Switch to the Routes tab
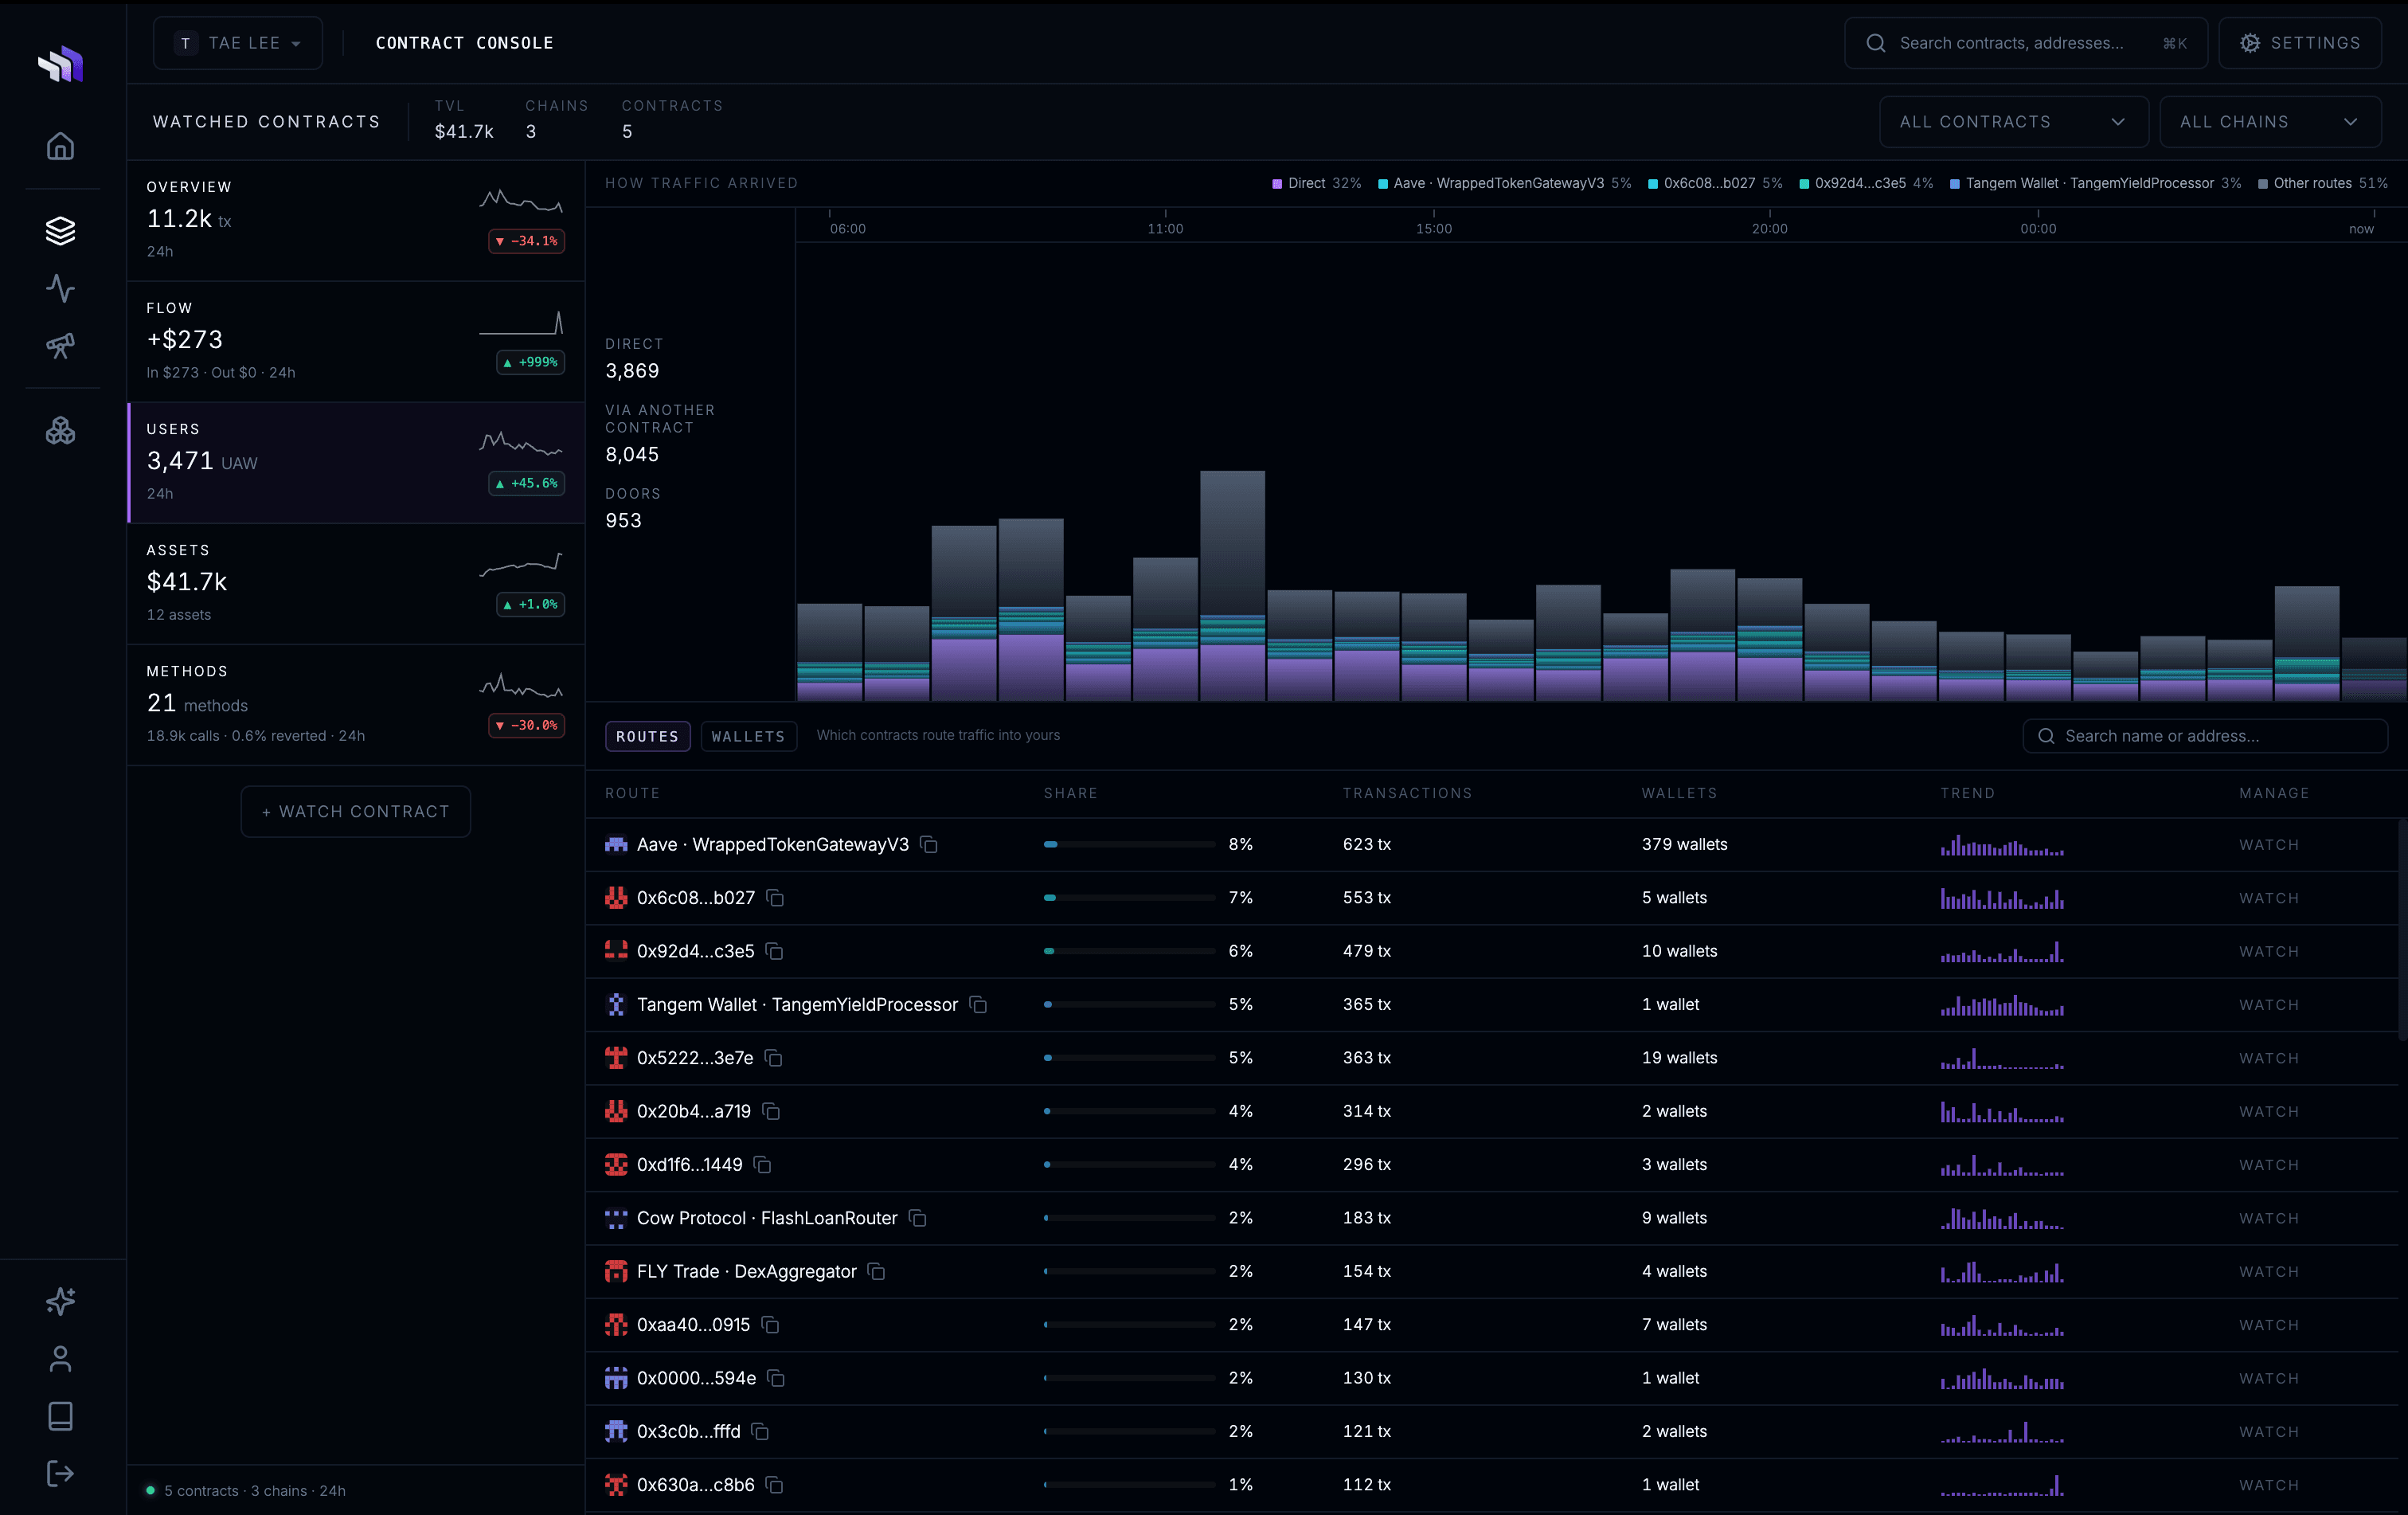 click(x=647, y=736)
